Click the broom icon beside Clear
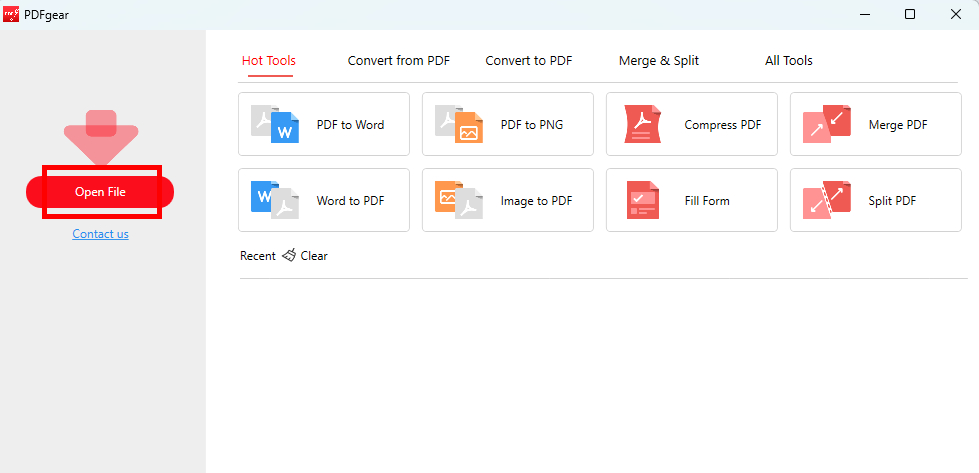Viewport: 979px width, 473px height. click(x=288, y=255)
